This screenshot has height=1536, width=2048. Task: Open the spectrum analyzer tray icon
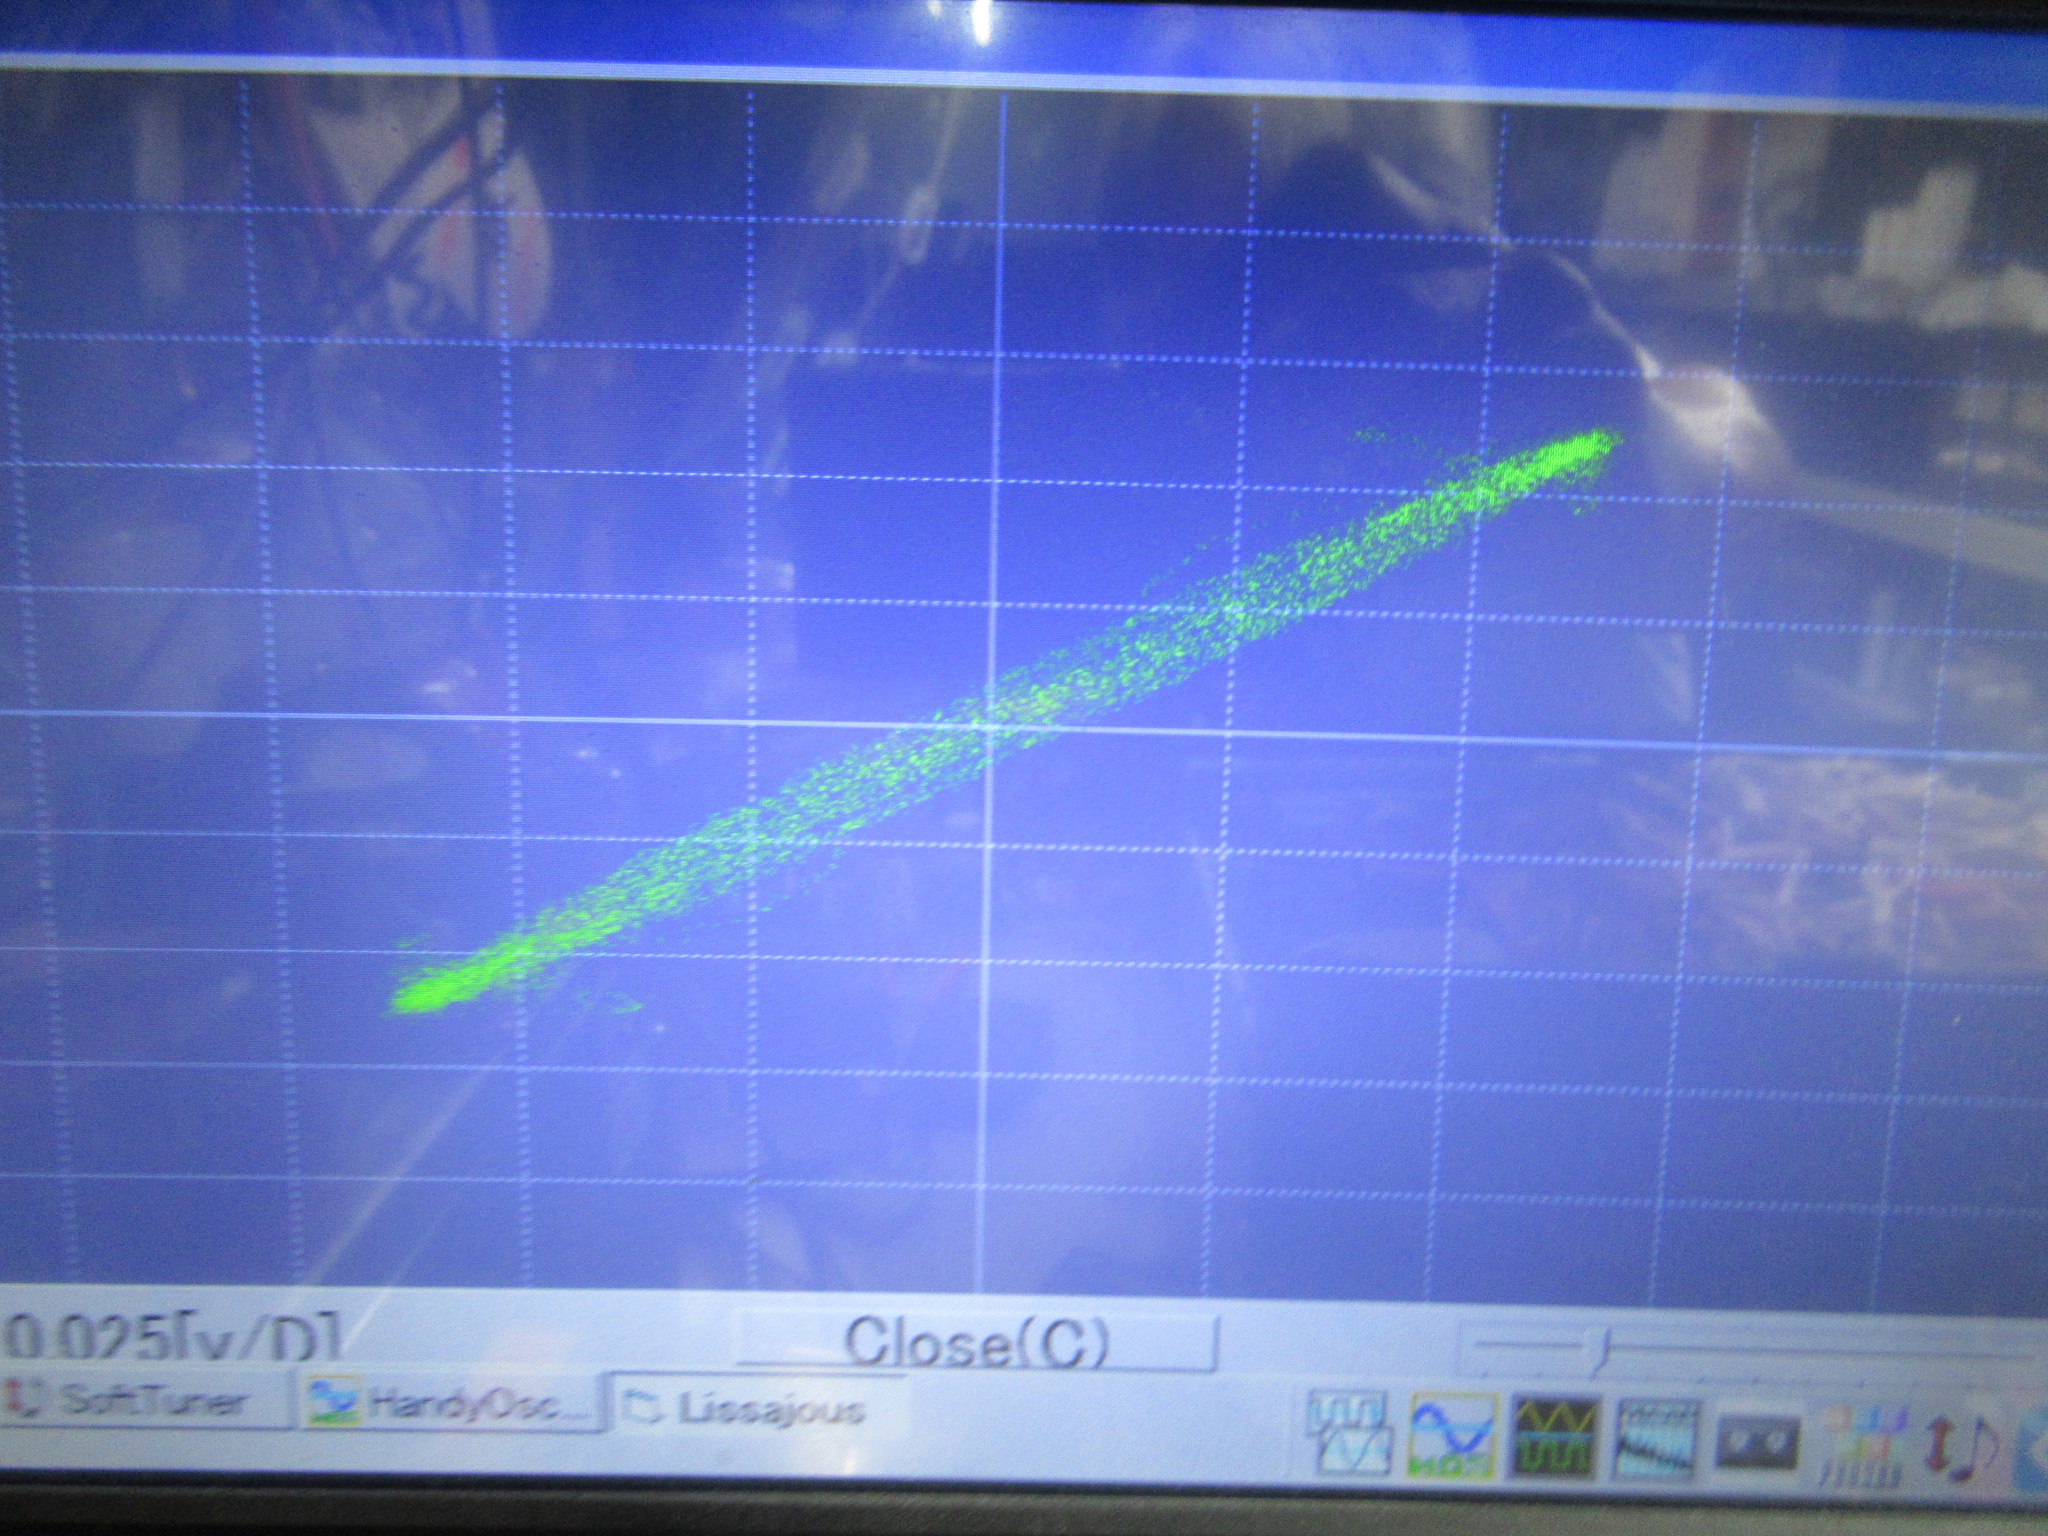point(1656,1440)
